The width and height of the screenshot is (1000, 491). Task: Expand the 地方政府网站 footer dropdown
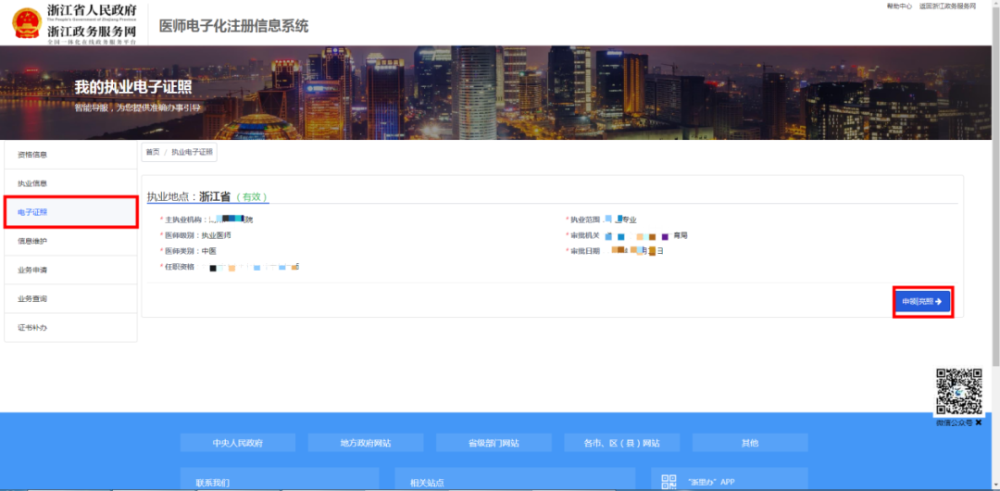[365, 443]
